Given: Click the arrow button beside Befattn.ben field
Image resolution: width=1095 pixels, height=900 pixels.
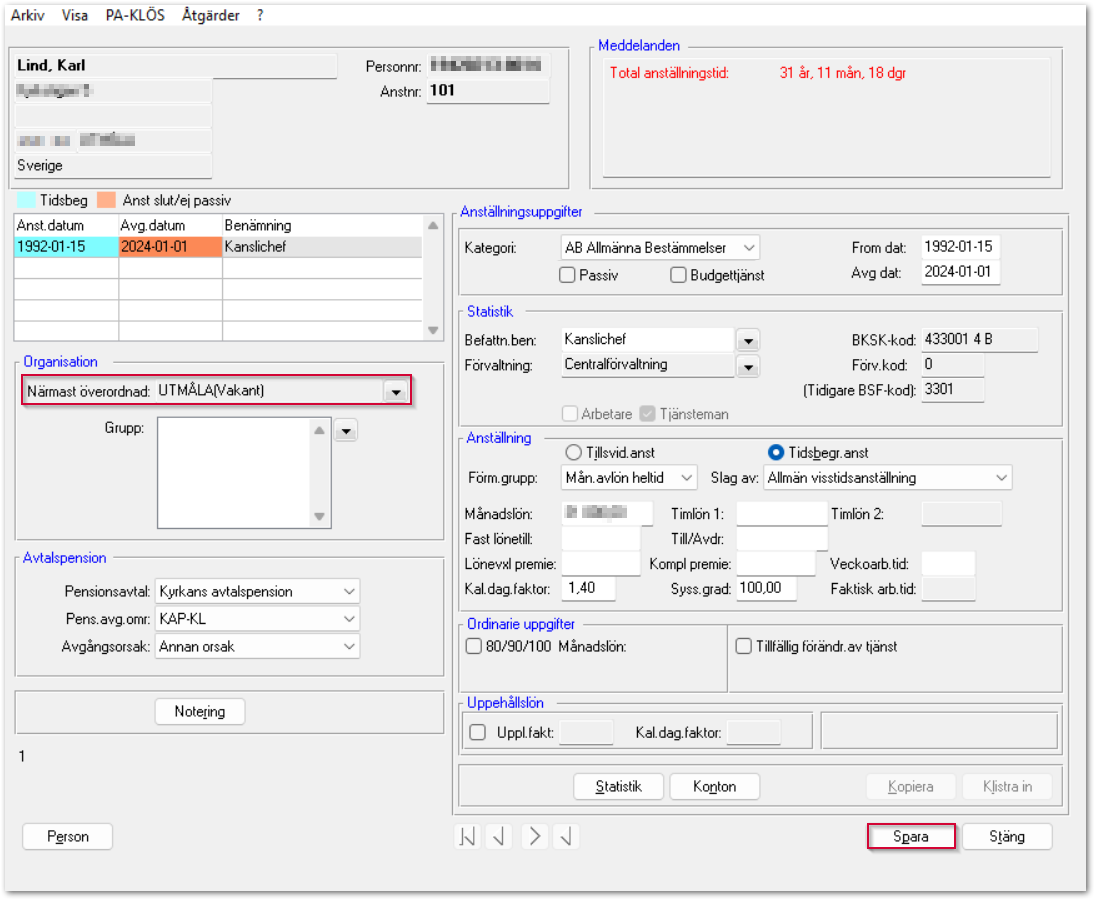Looking at the screenshot, I should pyautogui.click(x=747, y=341).
